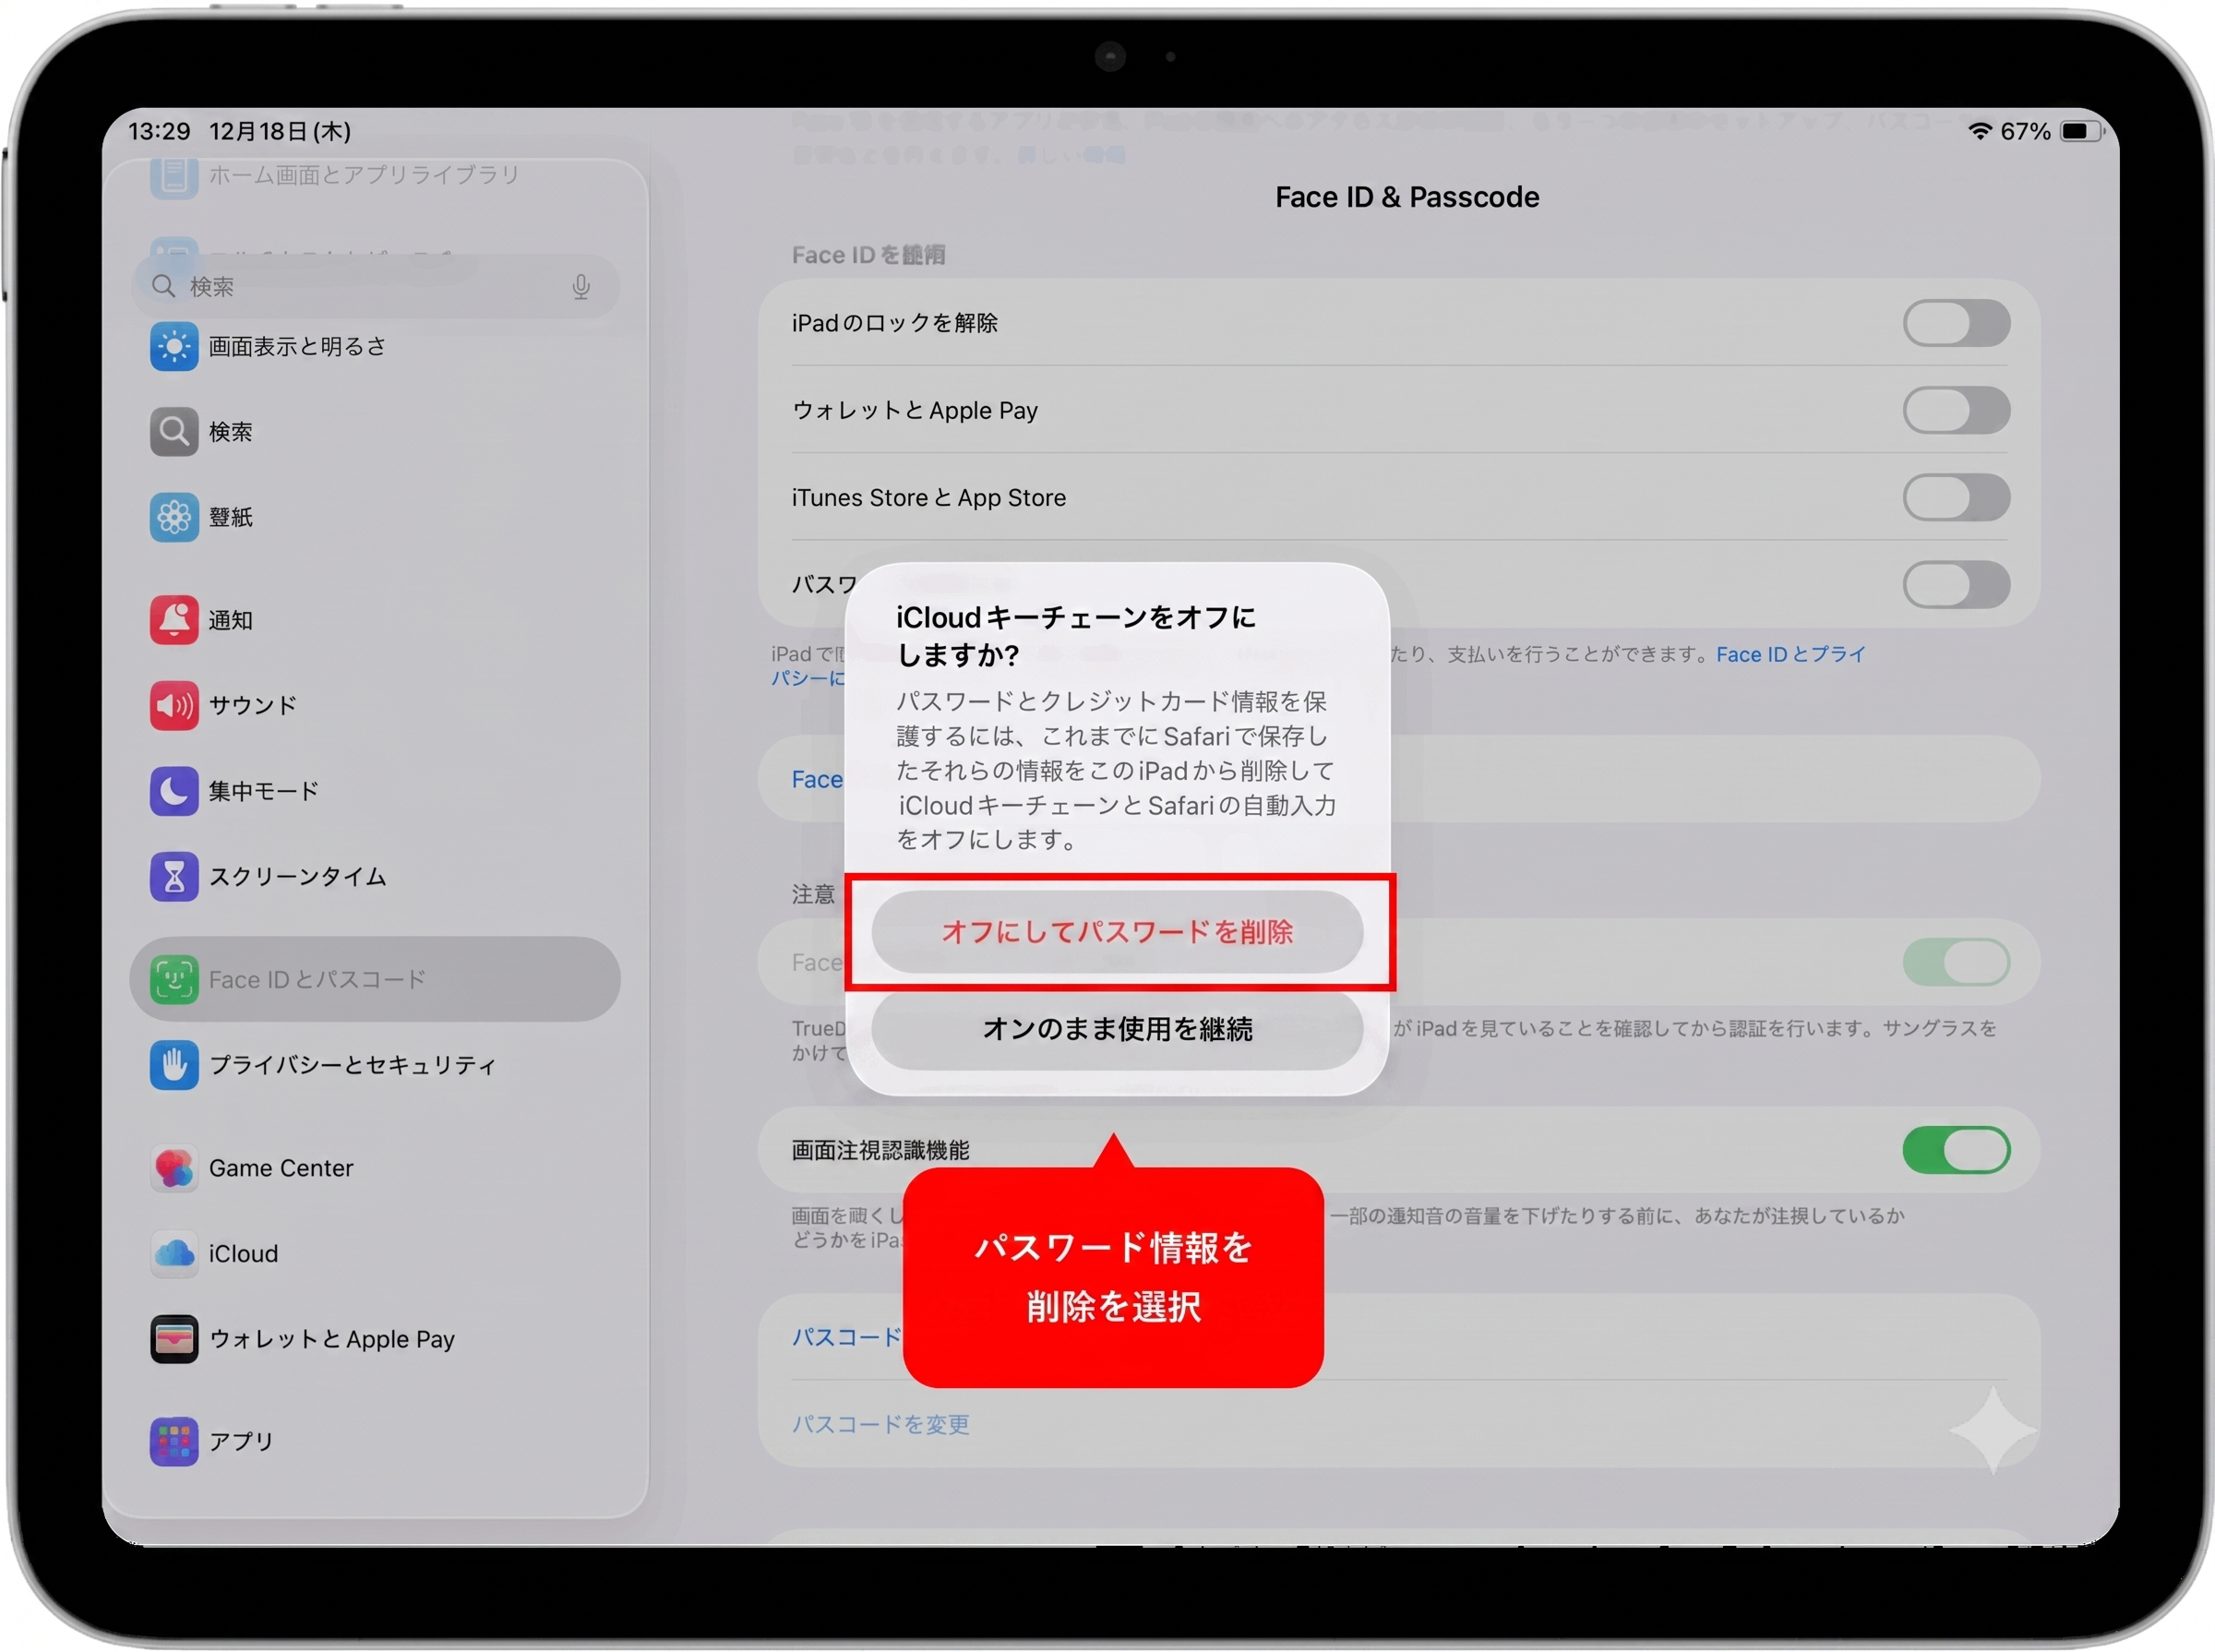The image size is (2215, 1652).
Task: Tap the 13:29 clock in status bar
Action: [159, 131]
